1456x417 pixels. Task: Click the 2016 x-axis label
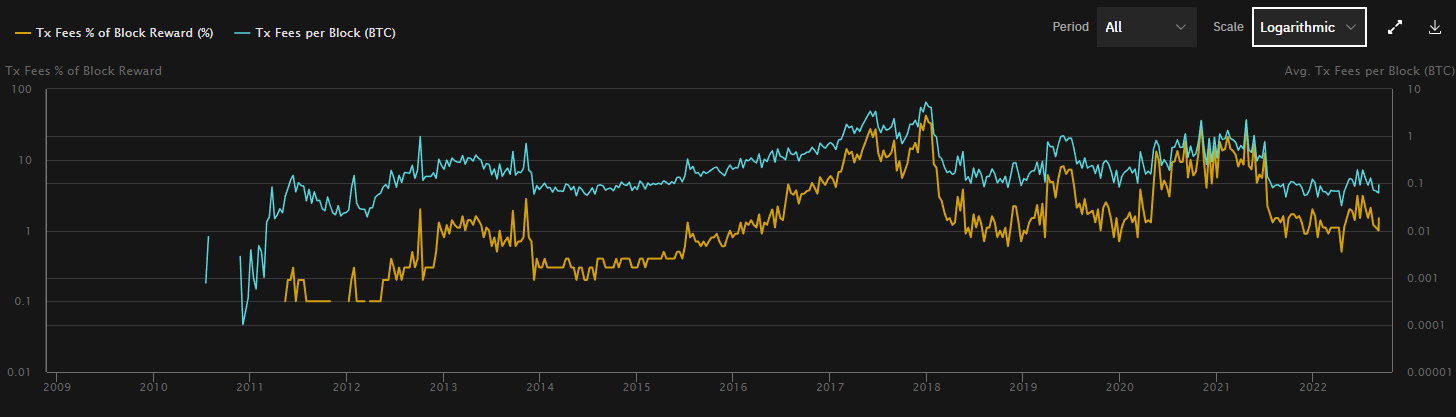click(x=733, y=386)
